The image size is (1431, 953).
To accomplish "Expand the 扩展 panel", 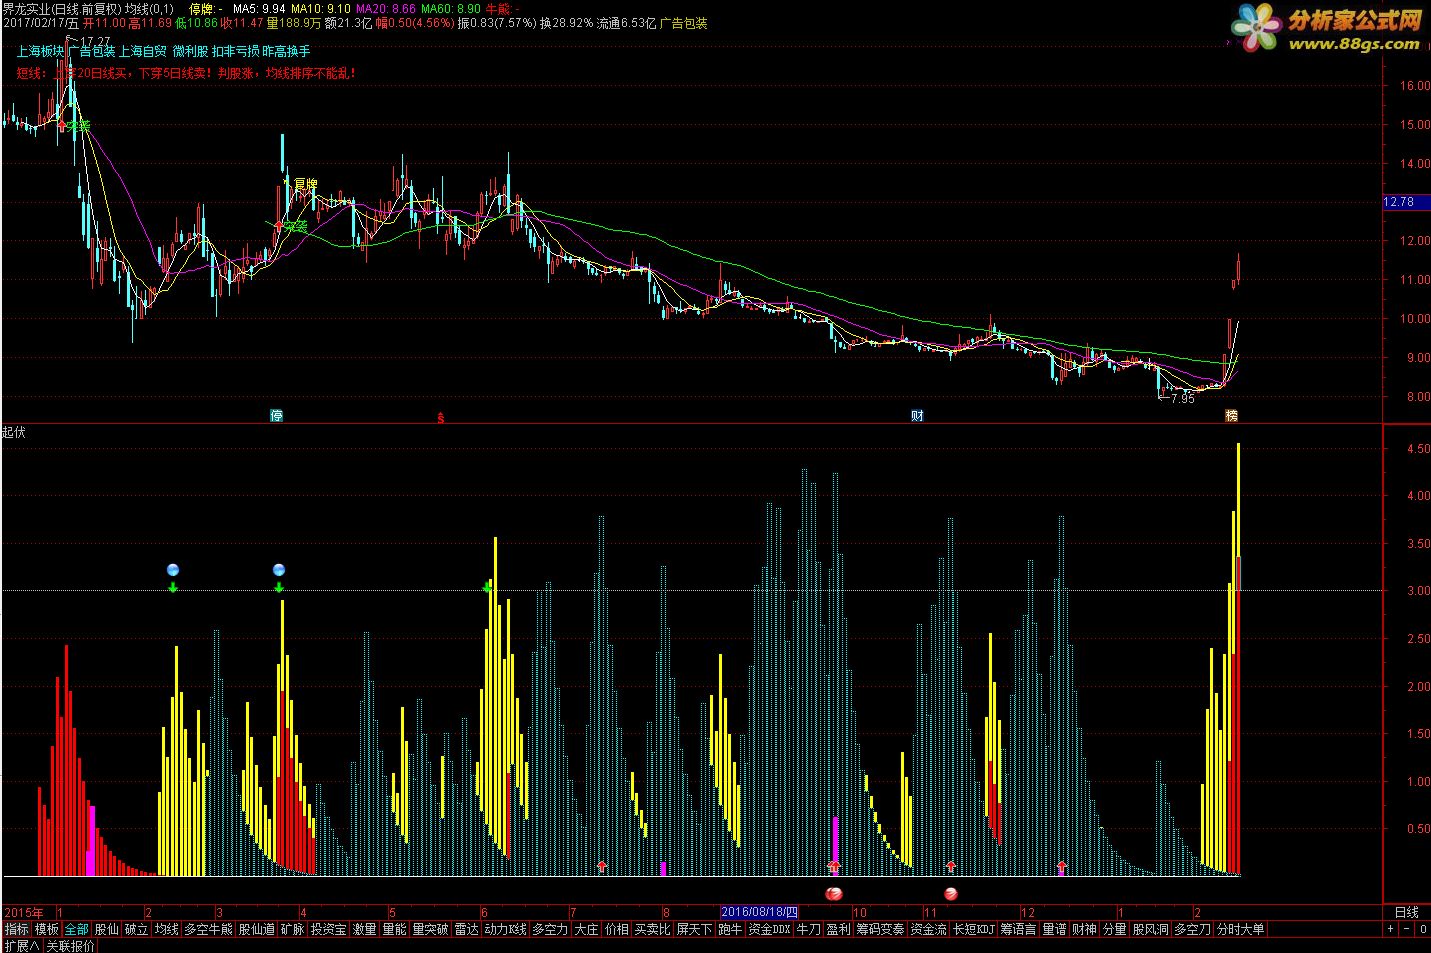I will [x=21, y=946].
